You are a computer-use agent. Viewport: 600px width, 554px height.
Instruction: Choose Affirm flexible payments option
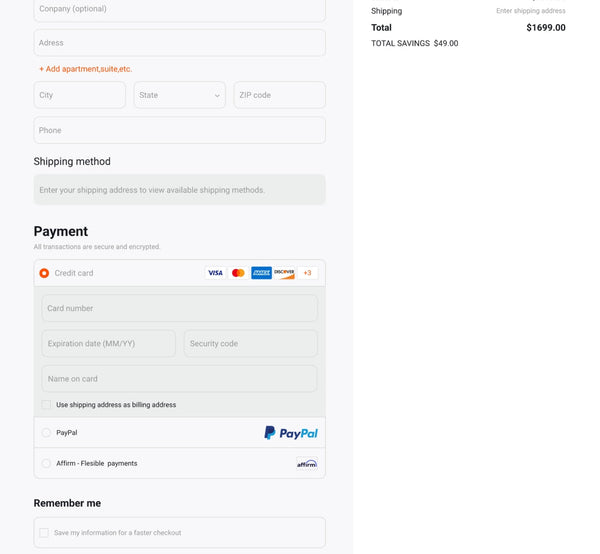click(x=46, y=463)
